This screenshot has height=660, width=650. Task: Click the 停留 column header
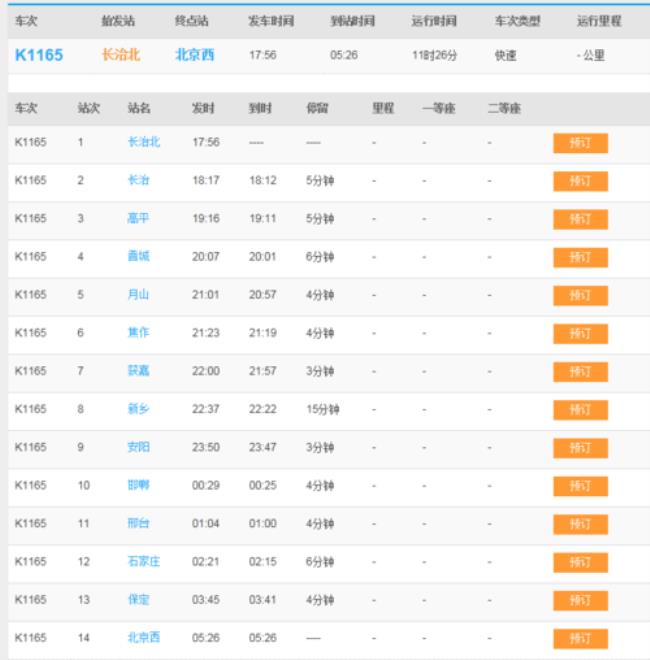(x=317, y=109)
